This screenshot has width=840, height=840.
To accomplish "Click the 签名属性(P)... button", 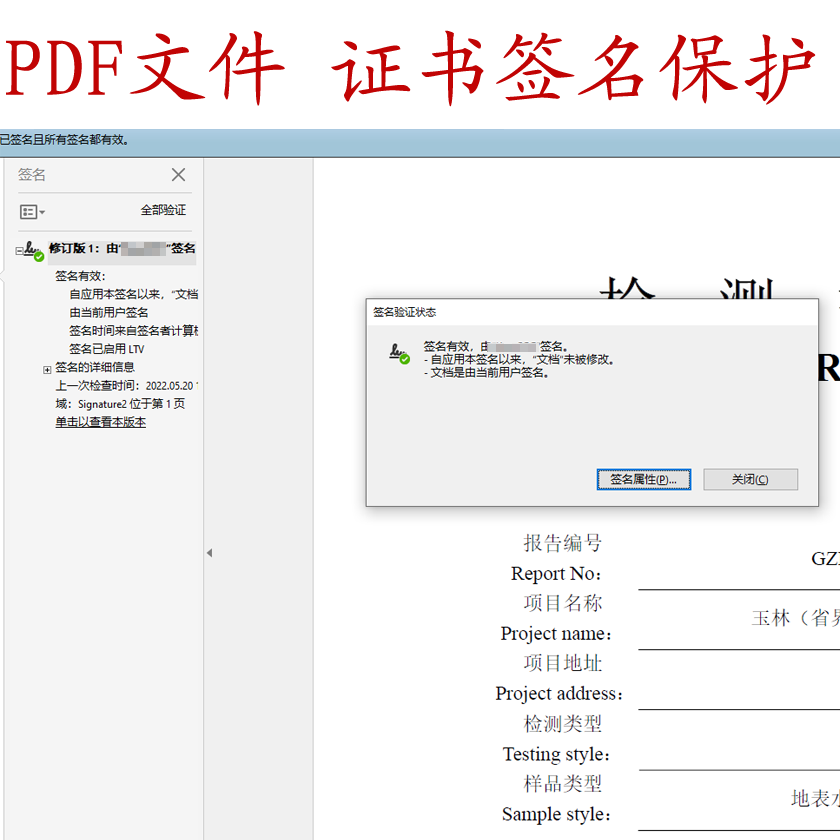I will click(x=643, y=479).
